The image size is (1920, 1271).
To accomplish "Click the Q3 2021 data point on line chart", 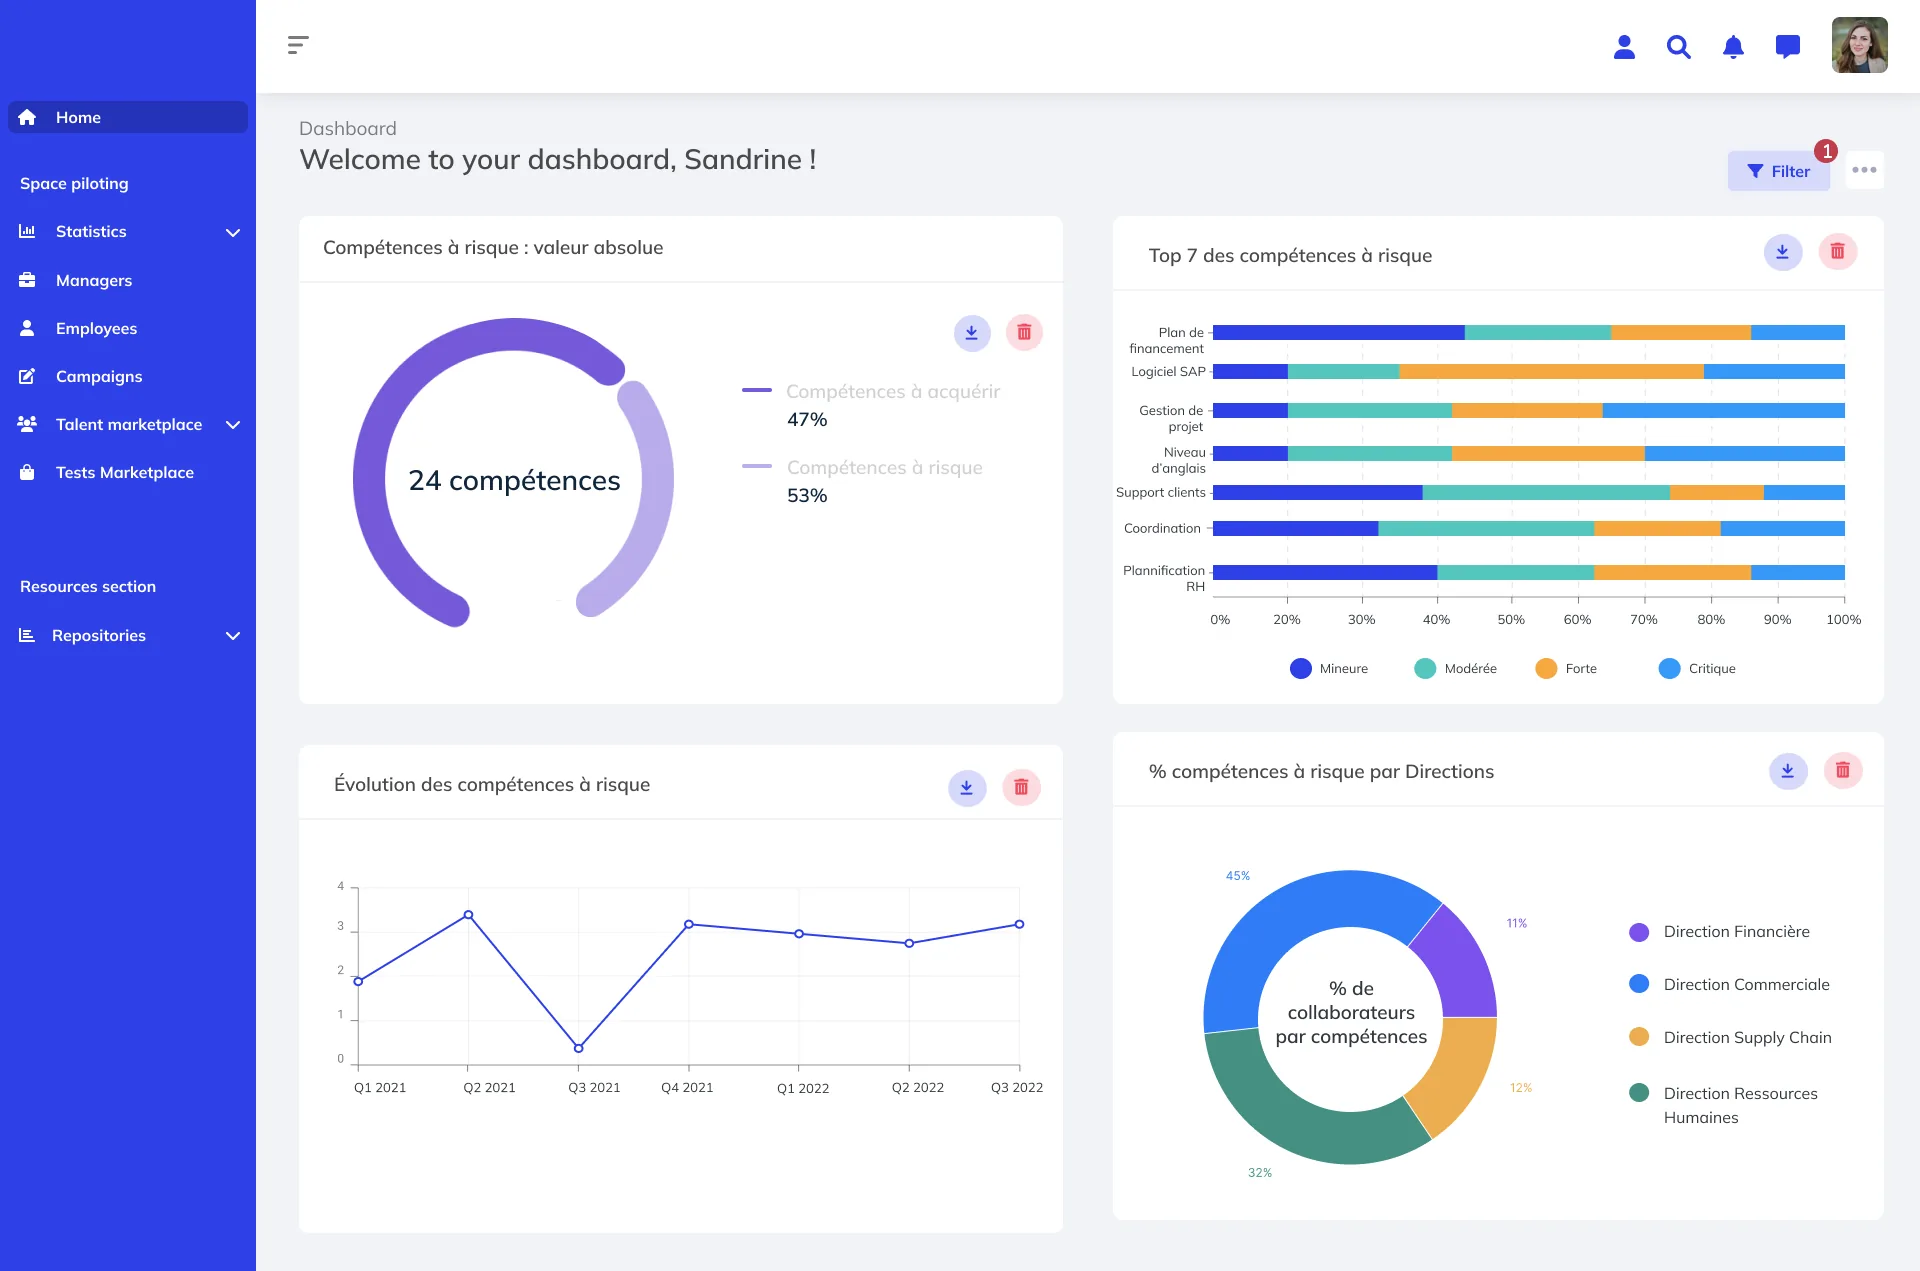I will pyautogui.click(x=579, y=1048).
